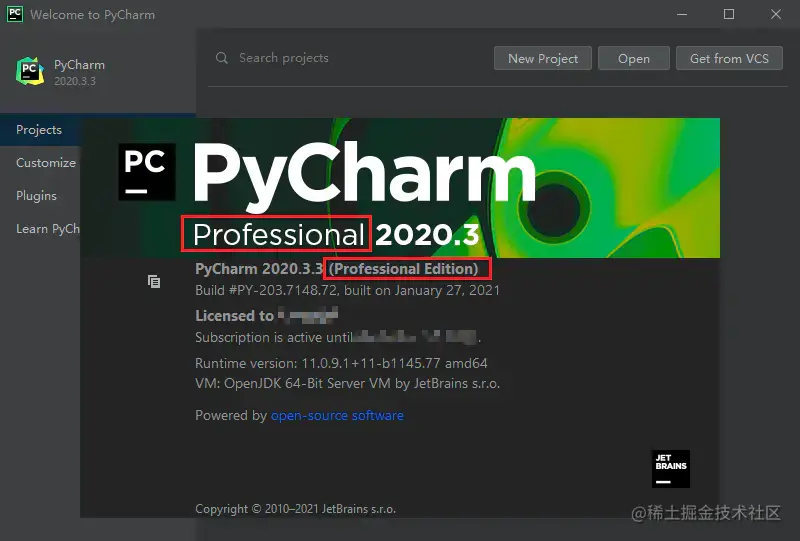Image resolution: width=800 pixels, height=541 pixels.
Task: Open the Projects tab
Action: 39,130
